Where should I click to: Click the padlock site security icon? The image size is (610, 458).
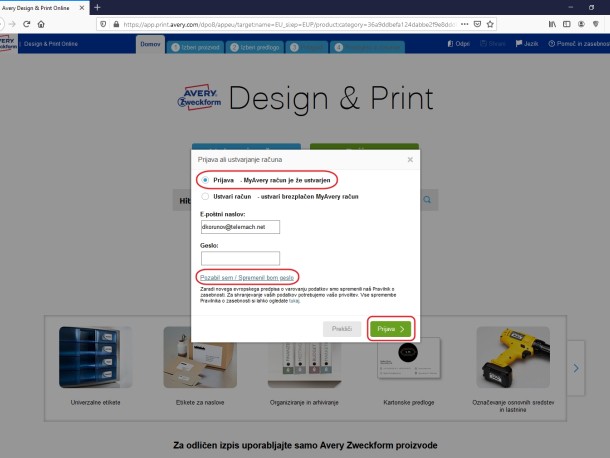116,24
